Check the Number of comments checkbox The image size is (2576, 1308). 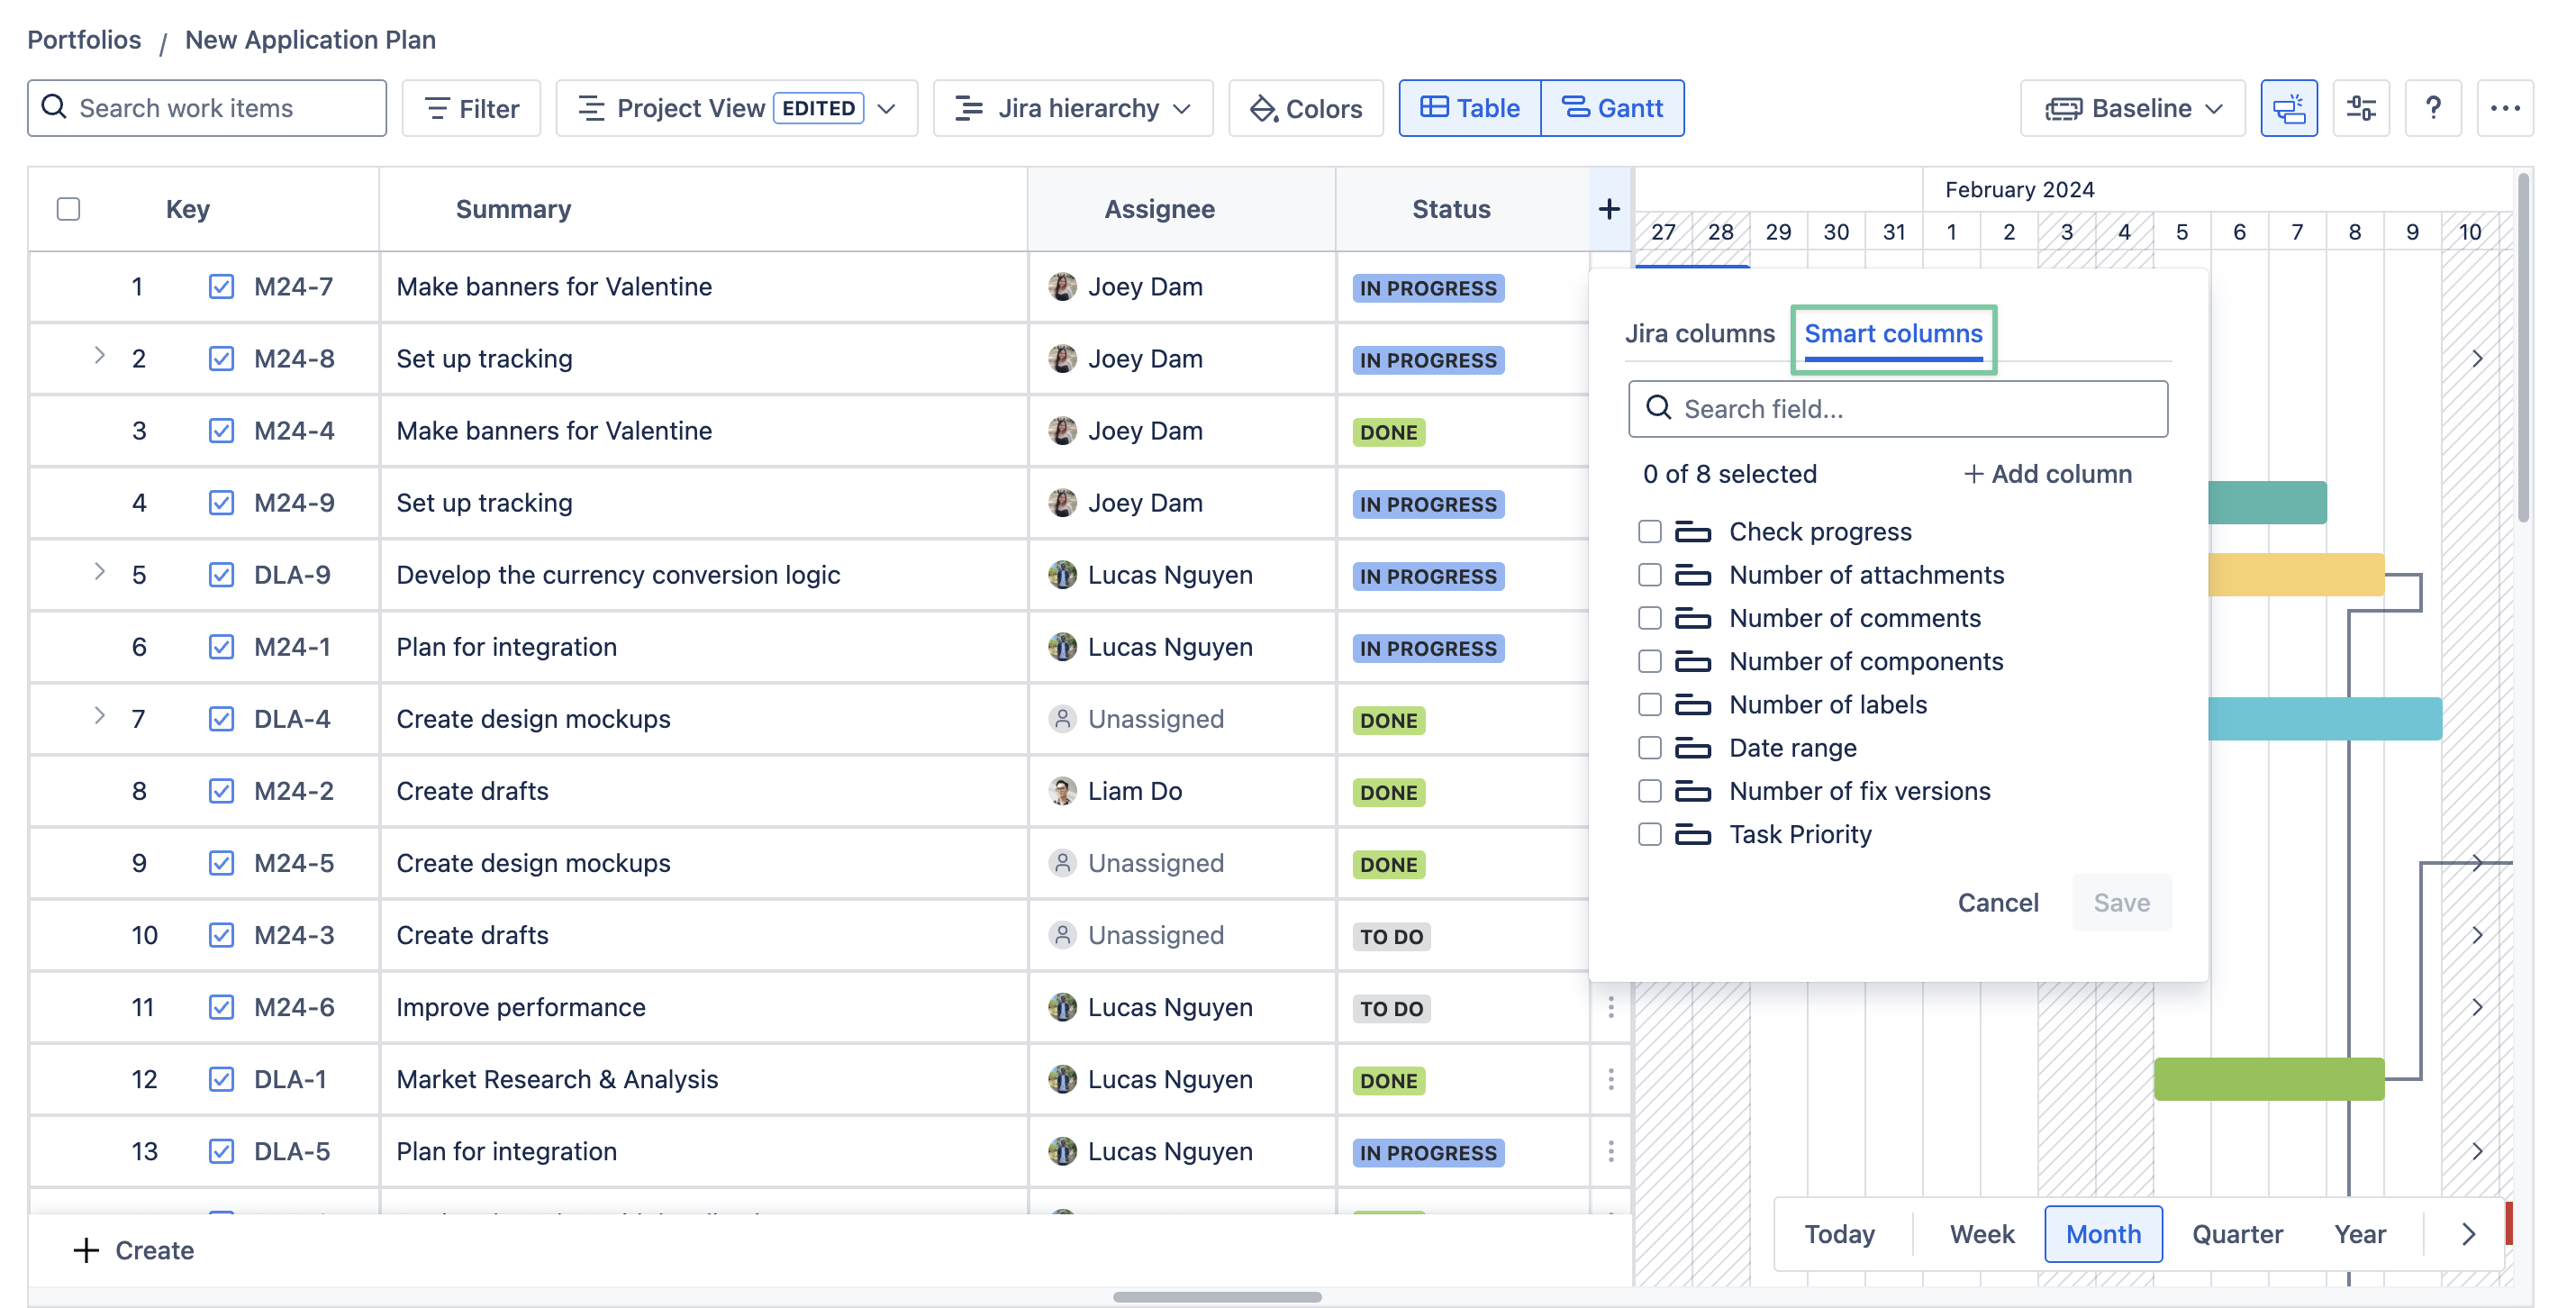click(x=1649, y=618)
